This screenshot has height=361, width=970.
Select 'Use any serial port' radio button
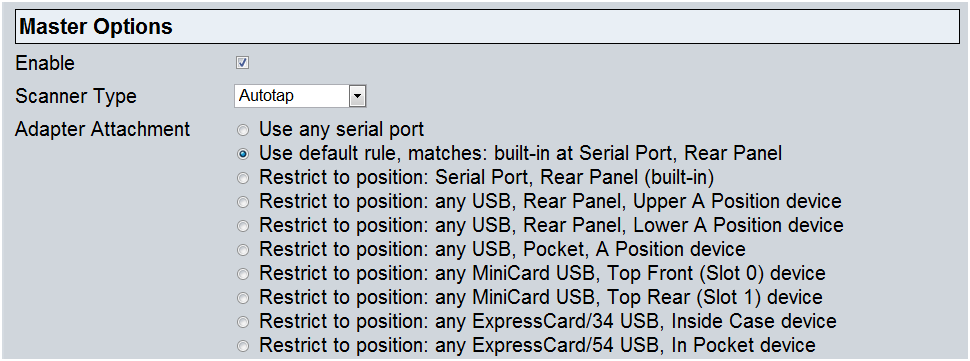244,130
